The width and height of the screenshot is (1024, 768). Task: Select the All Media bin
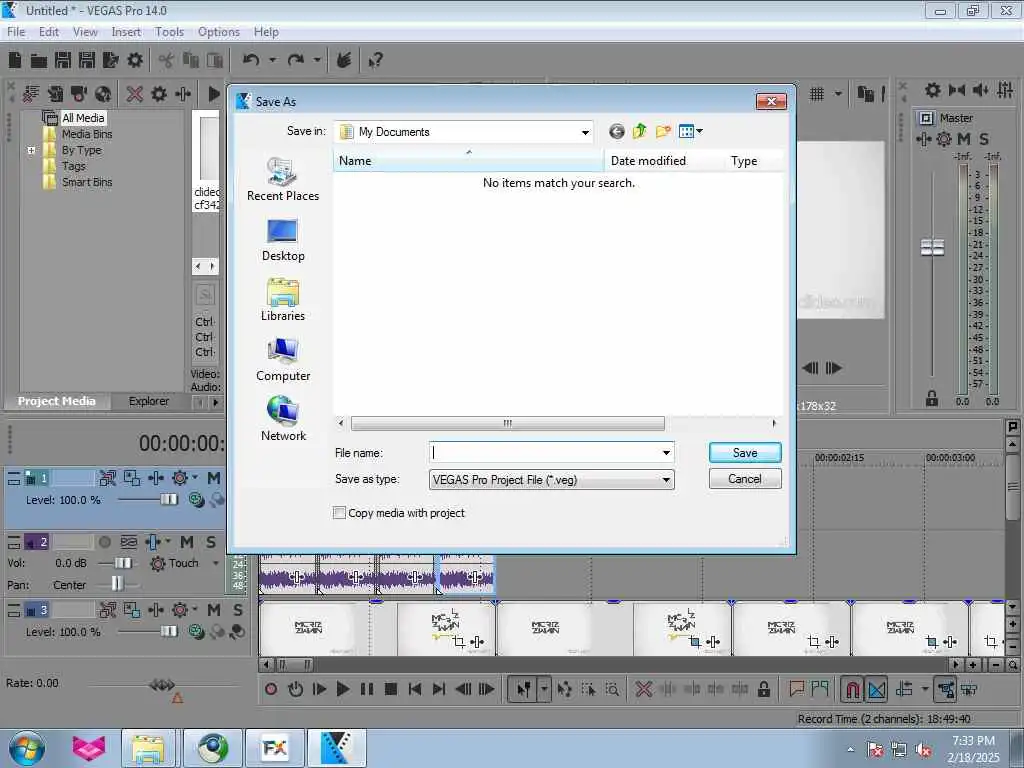(83, 118)
